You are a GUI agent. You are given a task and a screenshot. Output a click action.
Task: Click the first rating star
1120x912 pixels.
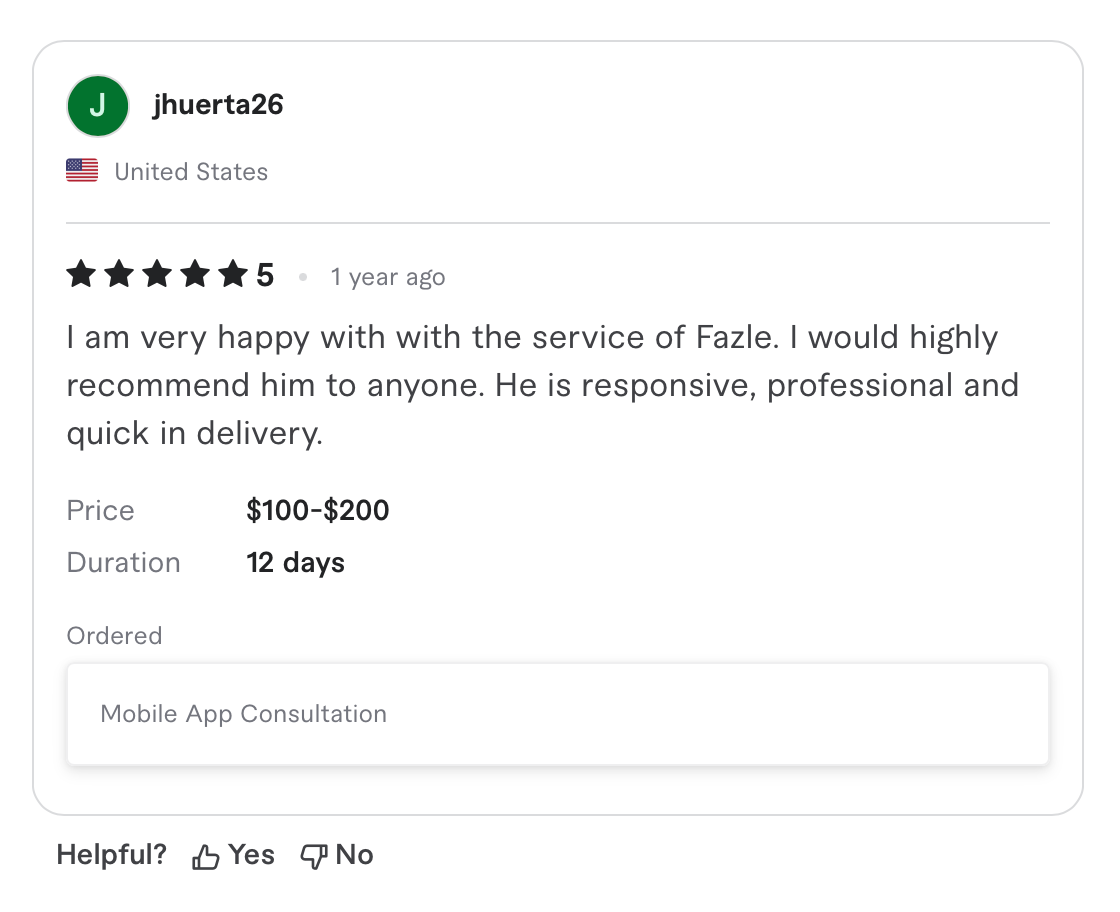click(x=81, y=273)
